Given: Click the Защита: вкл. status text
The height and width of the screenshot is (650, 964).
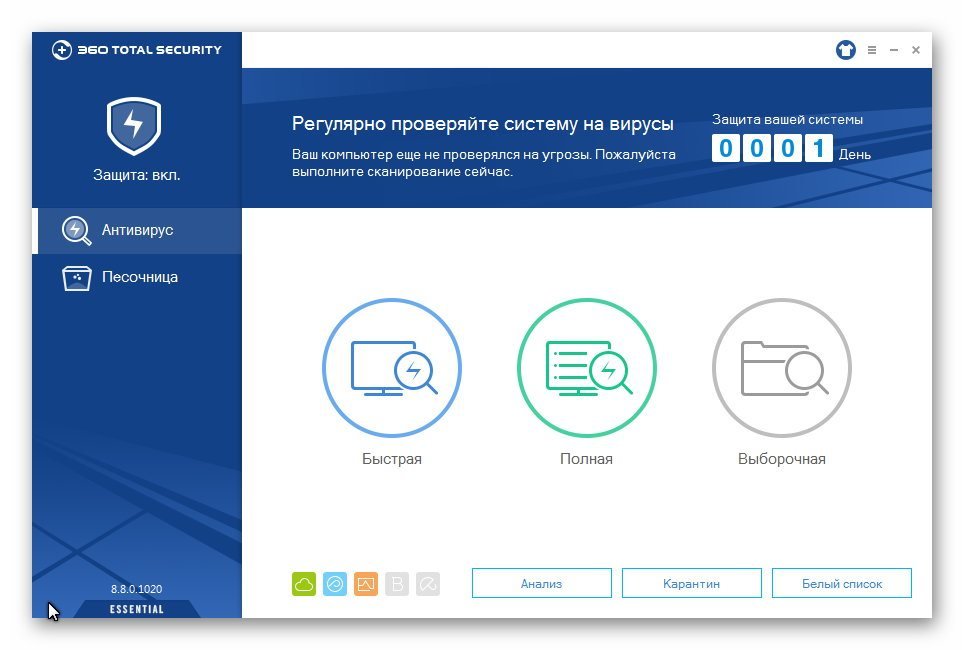Looking at the screenshot, I should pos(136,175).
